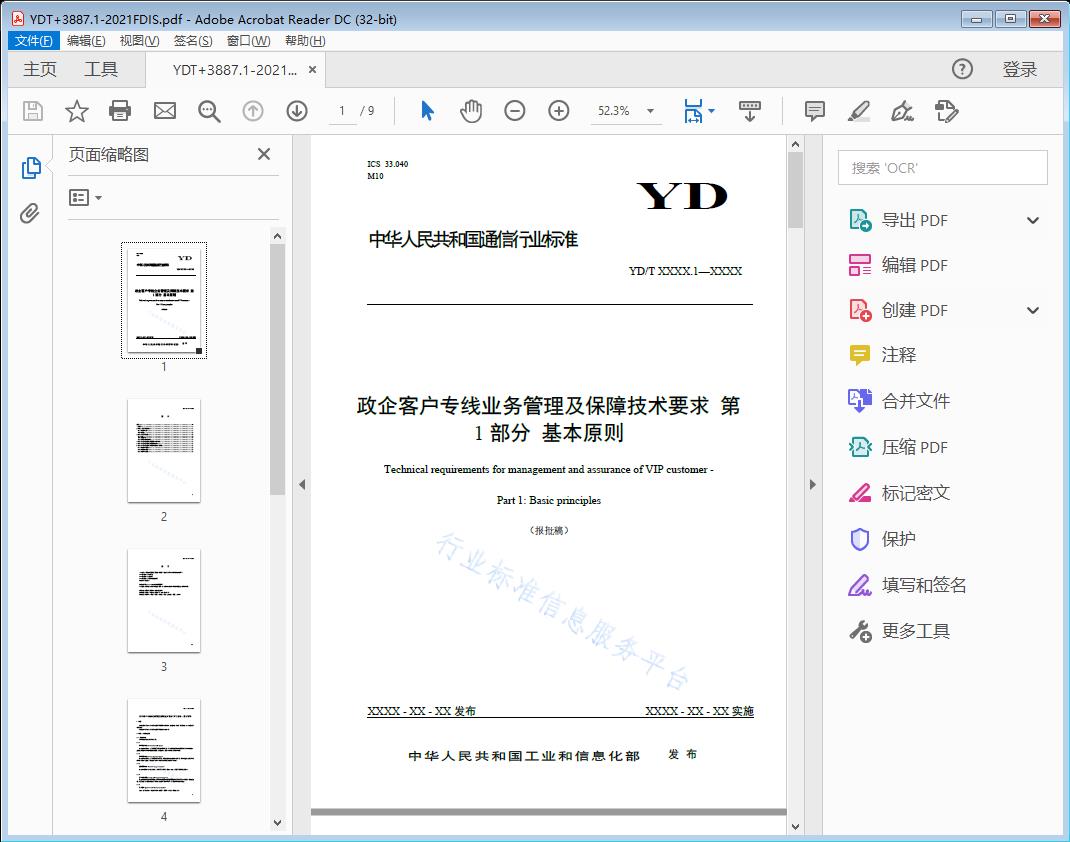The height and width of the screenshot is (842, 1070).
Task: Enter presentation mode via screen icon
Action: pos(750,111)
